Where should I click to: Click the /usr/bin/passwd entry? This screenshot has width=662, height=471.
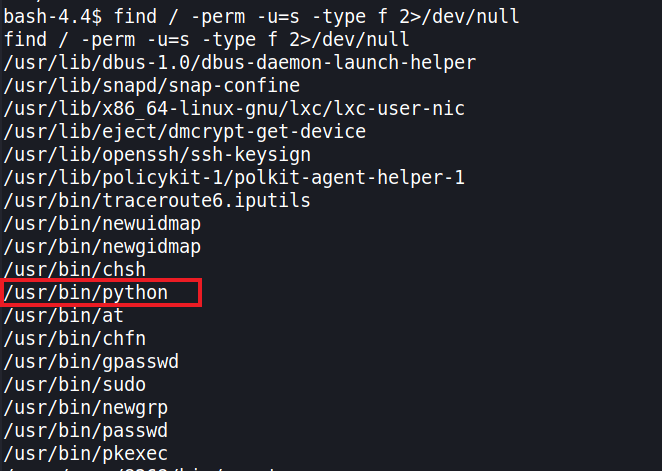(x=86, y=431)
